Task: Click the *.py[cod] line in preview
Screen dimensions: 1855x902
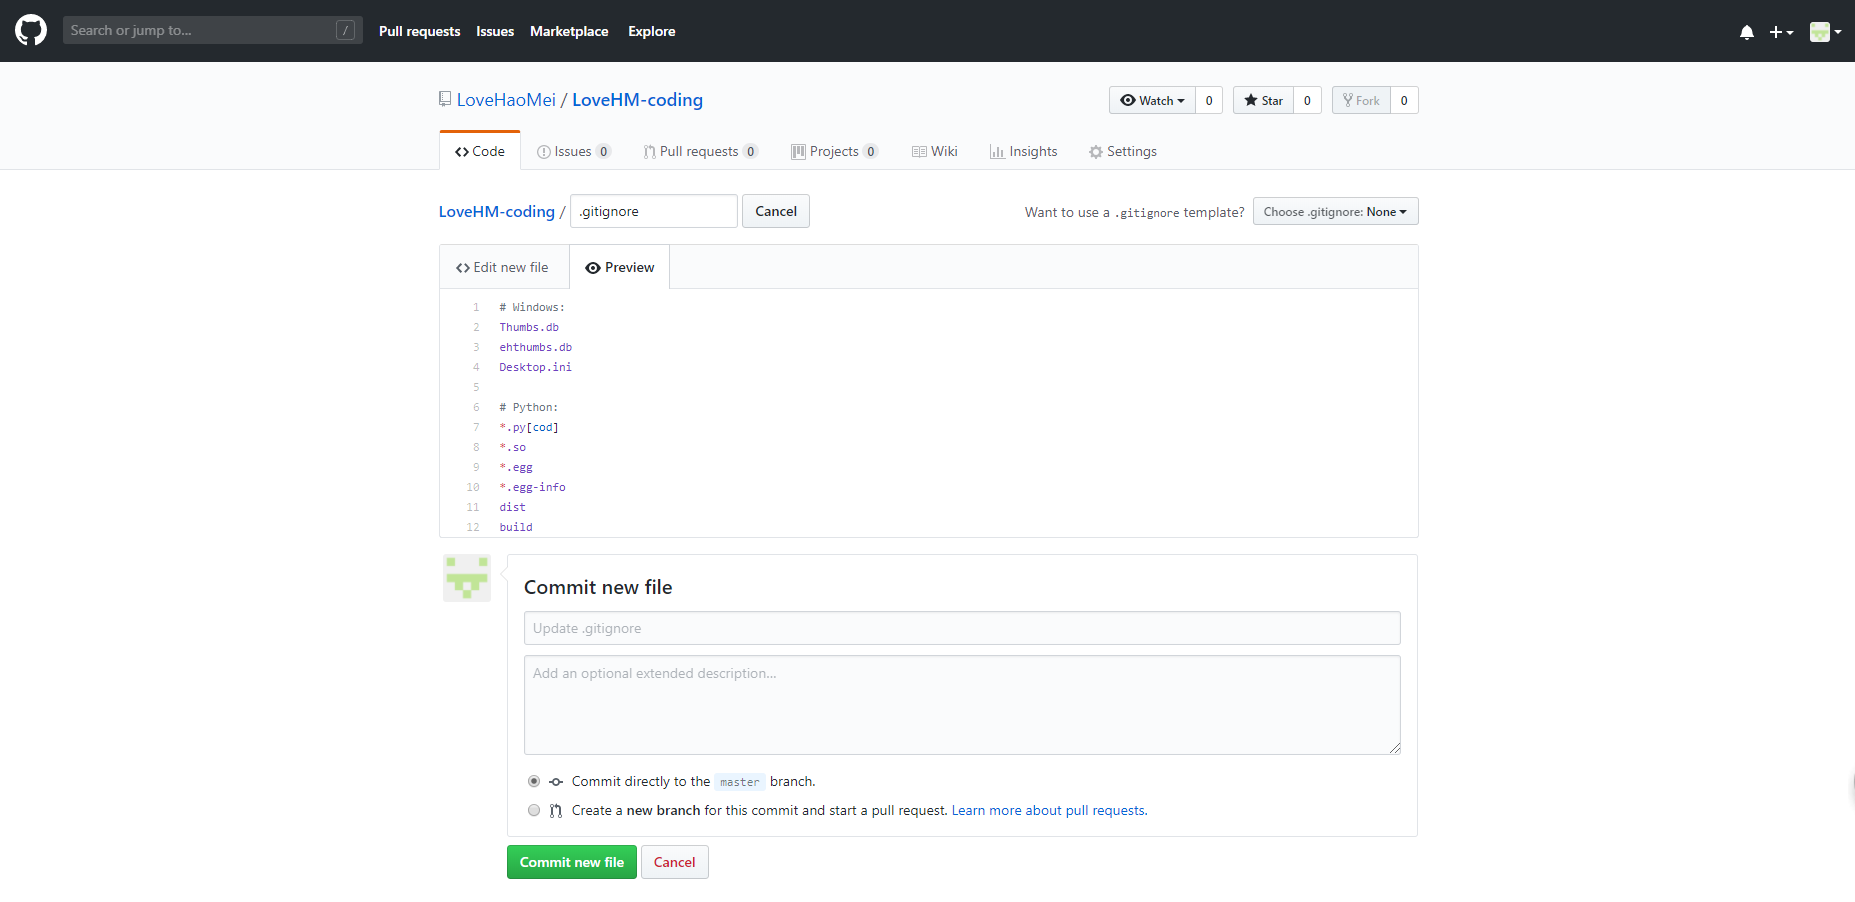Action: tap(529, 427)
